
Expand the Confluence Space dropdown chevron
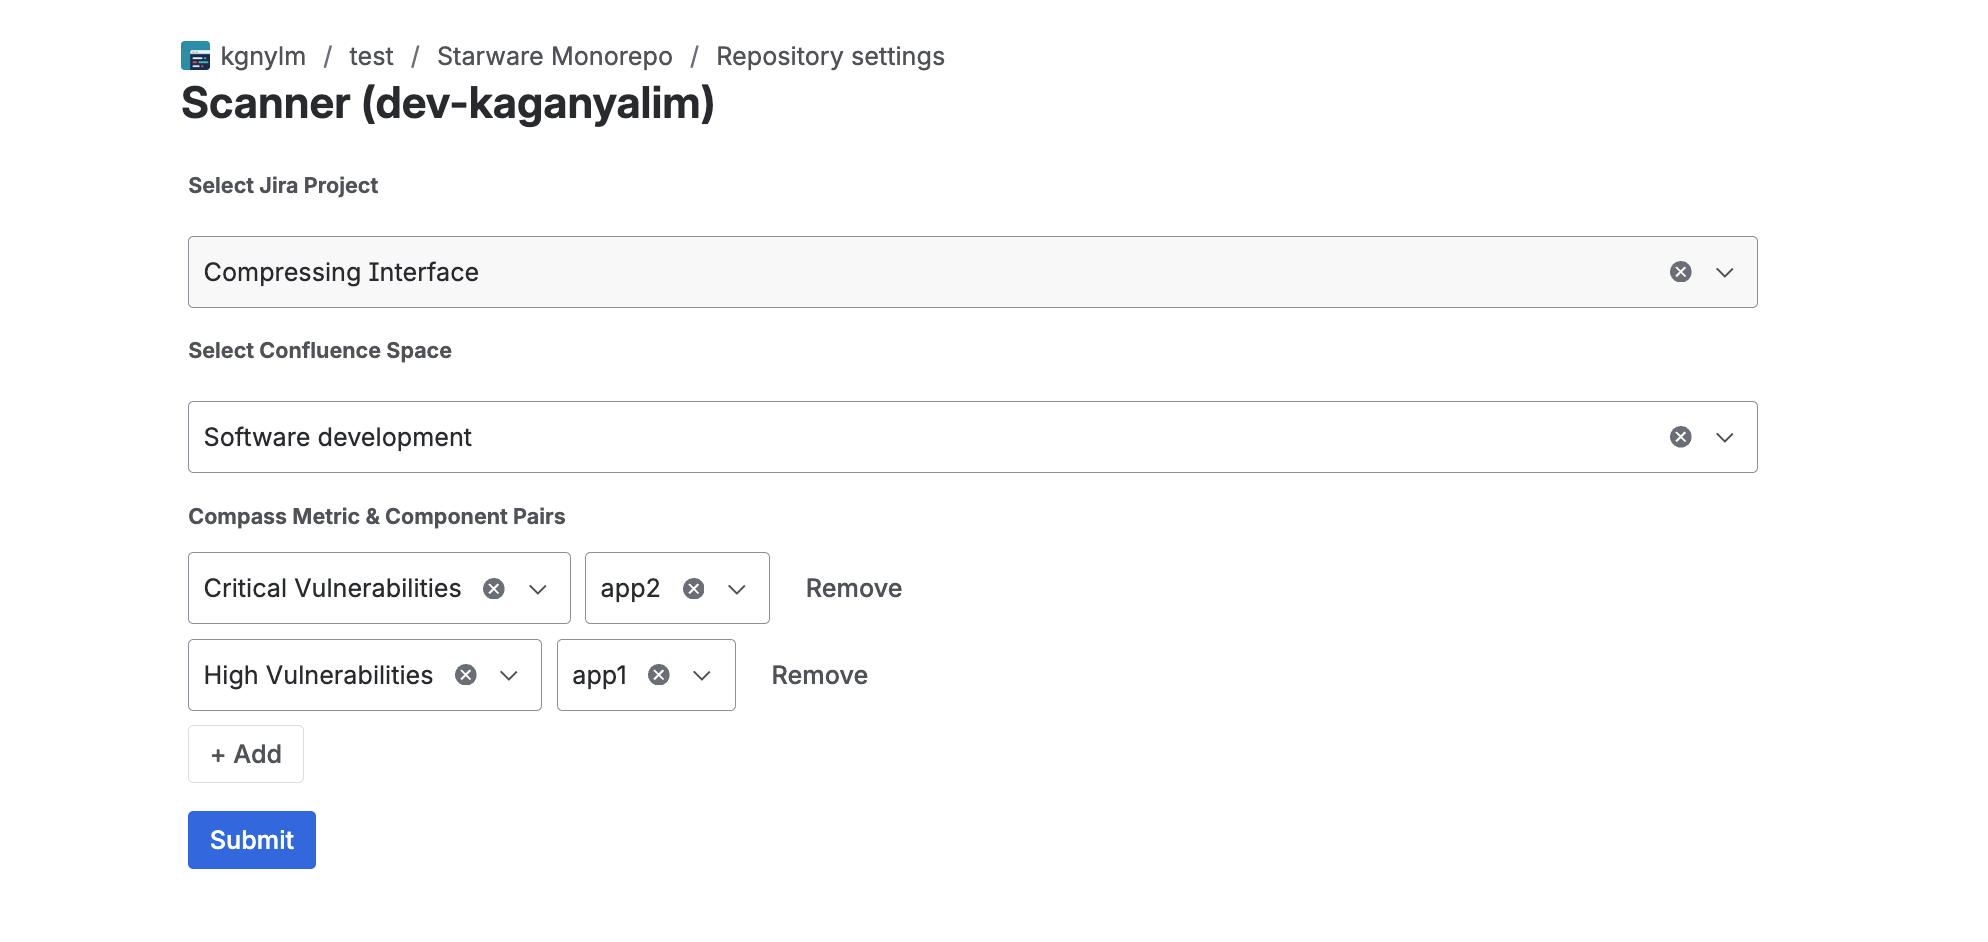[x=1725, y=437]
